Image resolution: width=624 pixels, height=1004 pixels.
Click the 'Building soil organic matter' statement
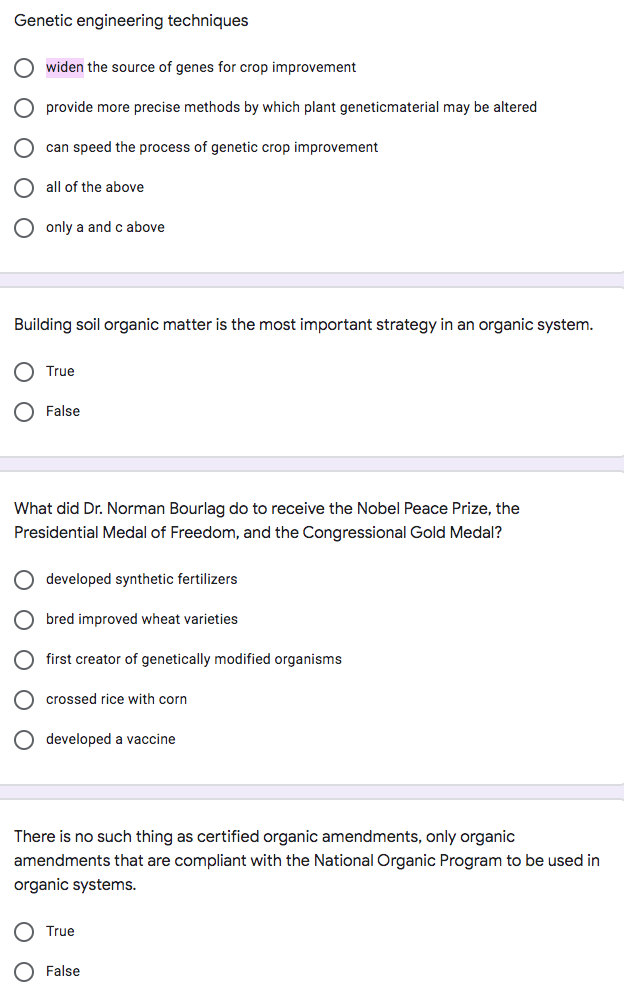303,325
